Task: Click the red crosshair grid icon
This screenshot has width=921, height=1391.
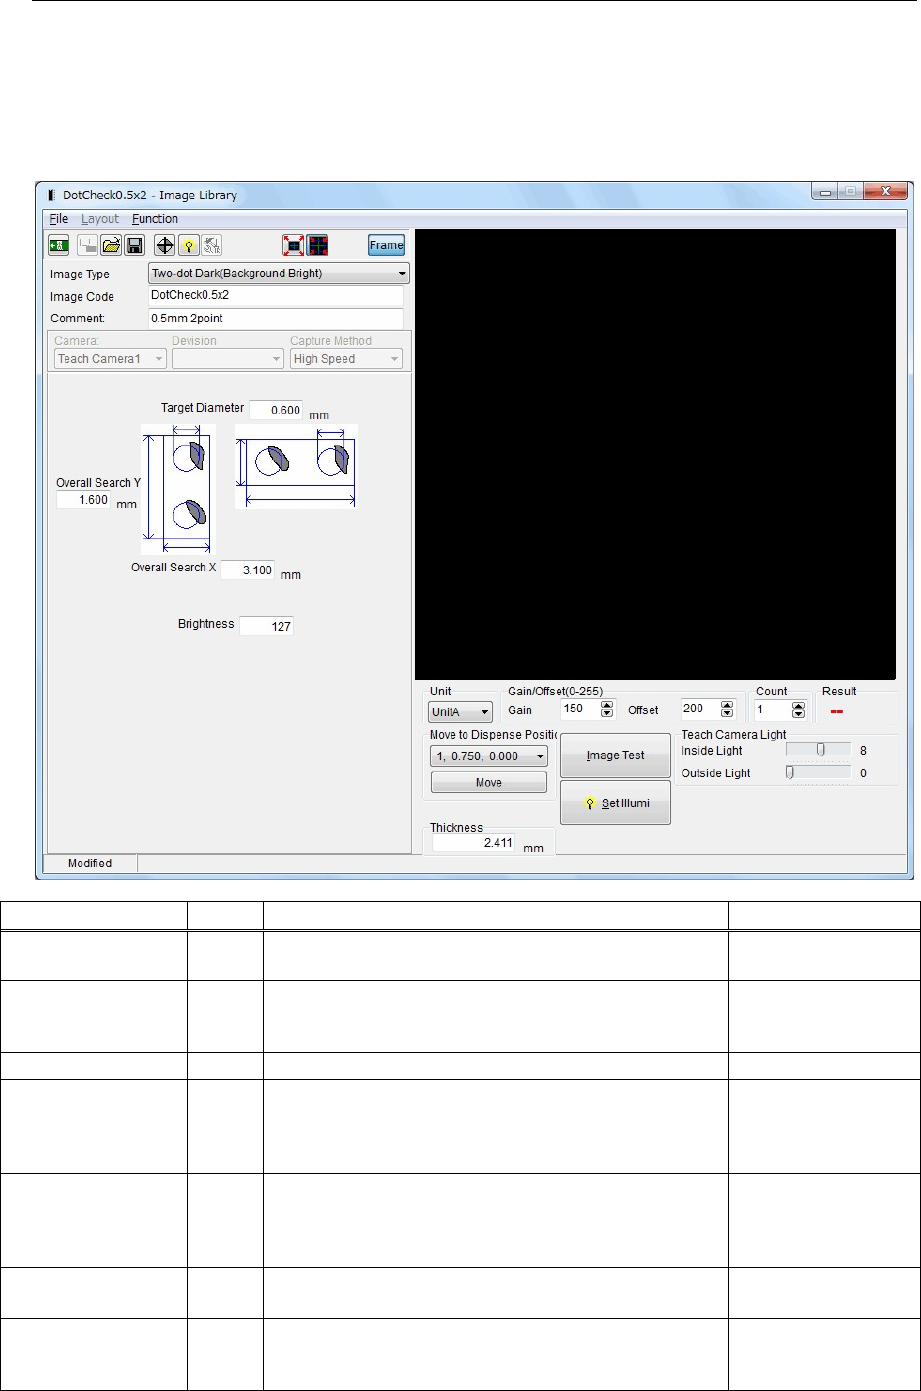Action: click(317, 245)
